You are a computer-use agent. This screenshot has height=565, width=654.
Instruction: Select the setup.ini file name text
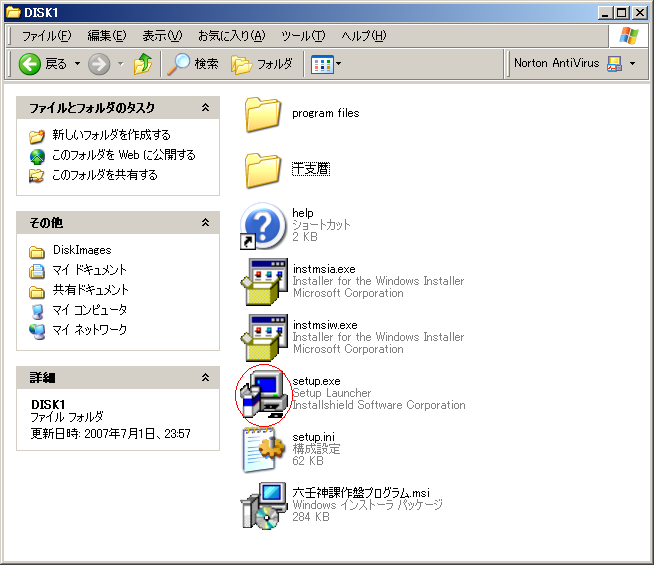[x=313, y=437]
